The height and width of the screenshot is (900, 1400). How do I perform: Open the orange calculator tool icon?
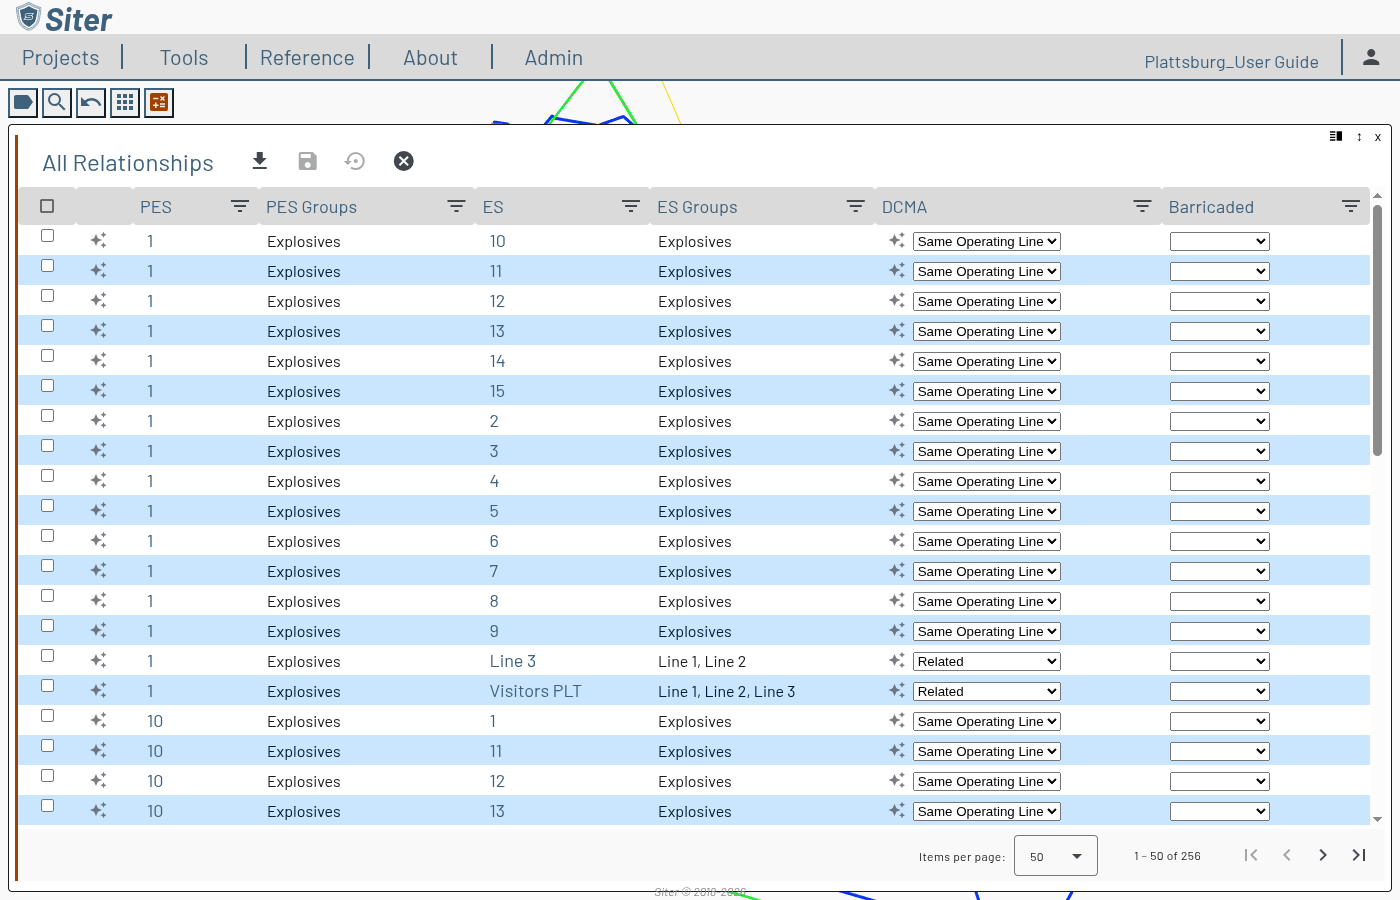pos(159,102)
